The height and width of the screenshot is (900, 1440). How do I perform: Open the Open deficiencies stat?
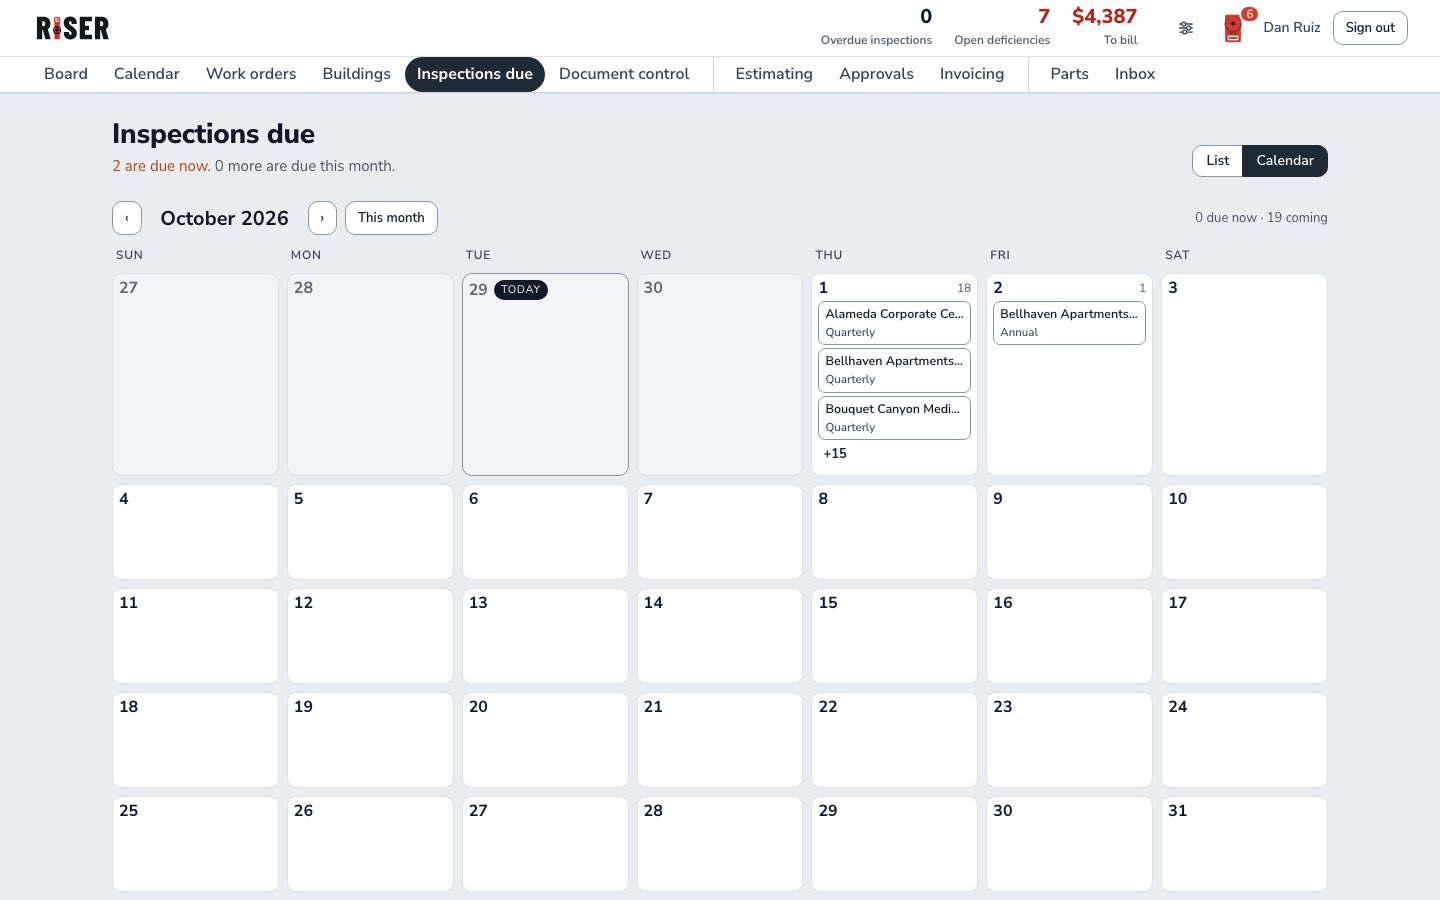pos(1002,27)
